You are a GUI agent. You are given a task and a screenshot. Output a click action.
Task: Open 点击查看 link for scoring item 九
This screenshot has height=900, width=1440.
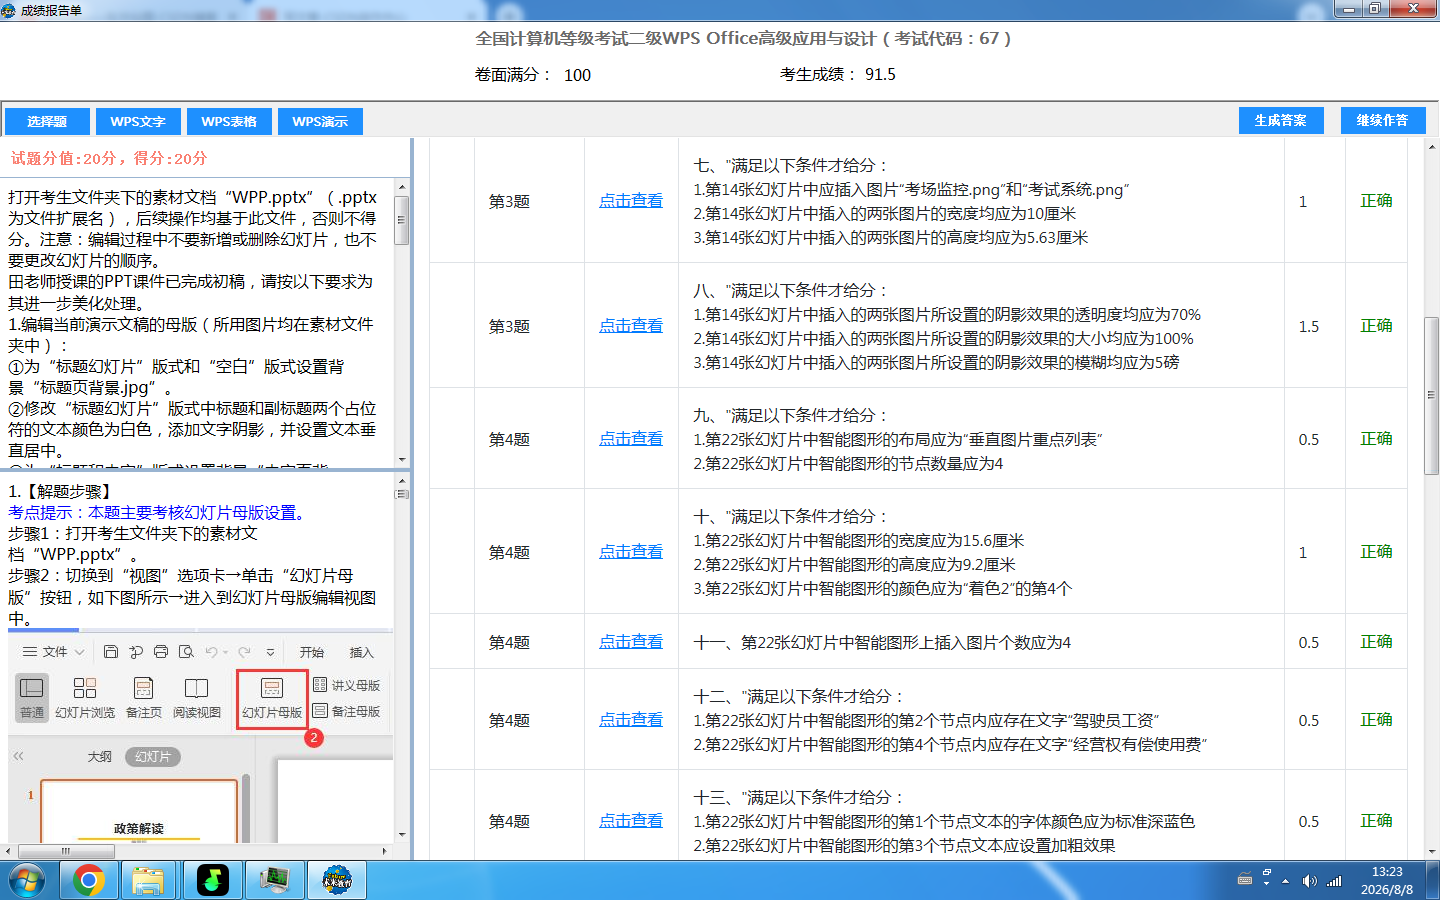coord(631,439)
